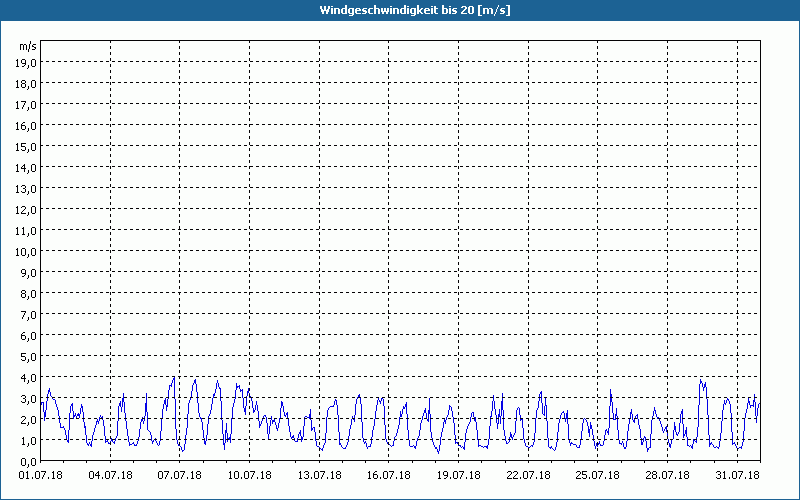
Task: Select the date label 10.07.18
Action: pyautogui.click(x=249, y=476)
